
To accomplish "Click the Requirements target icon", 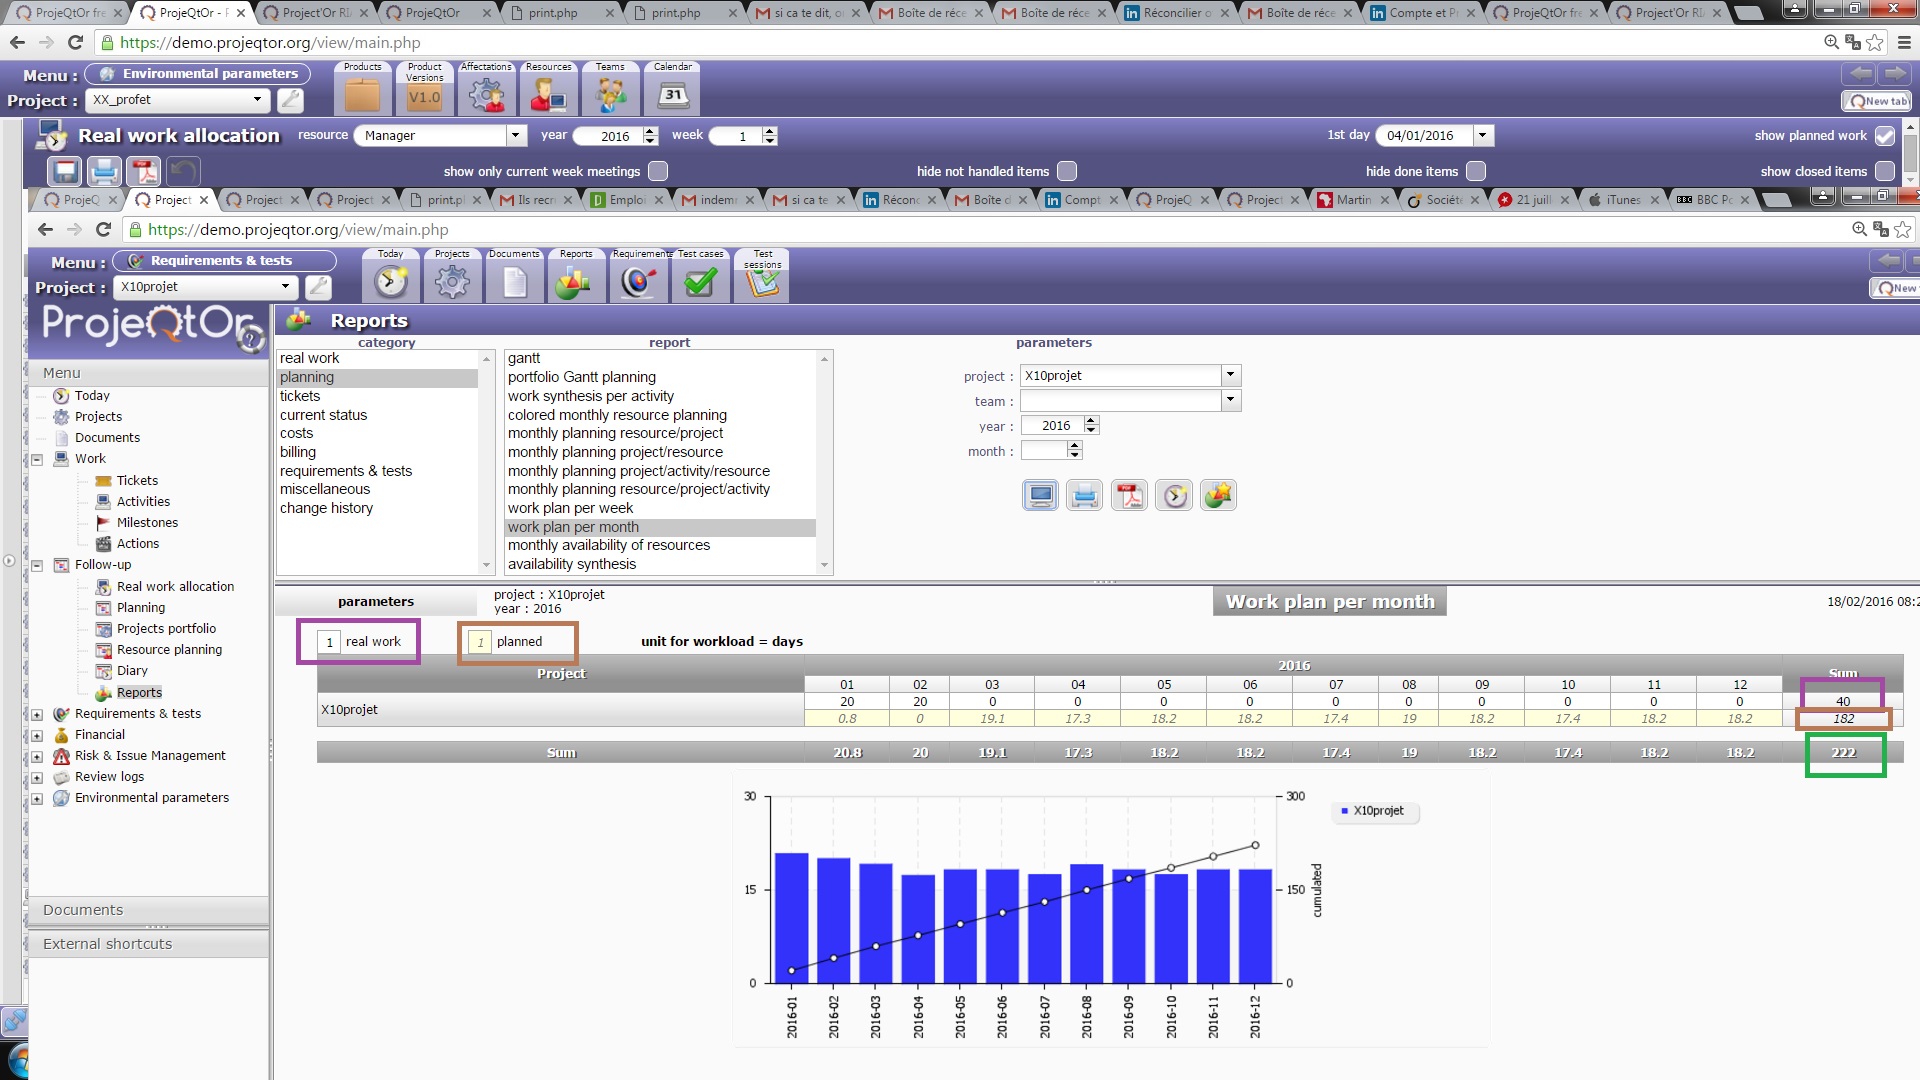I will point(638,282).
